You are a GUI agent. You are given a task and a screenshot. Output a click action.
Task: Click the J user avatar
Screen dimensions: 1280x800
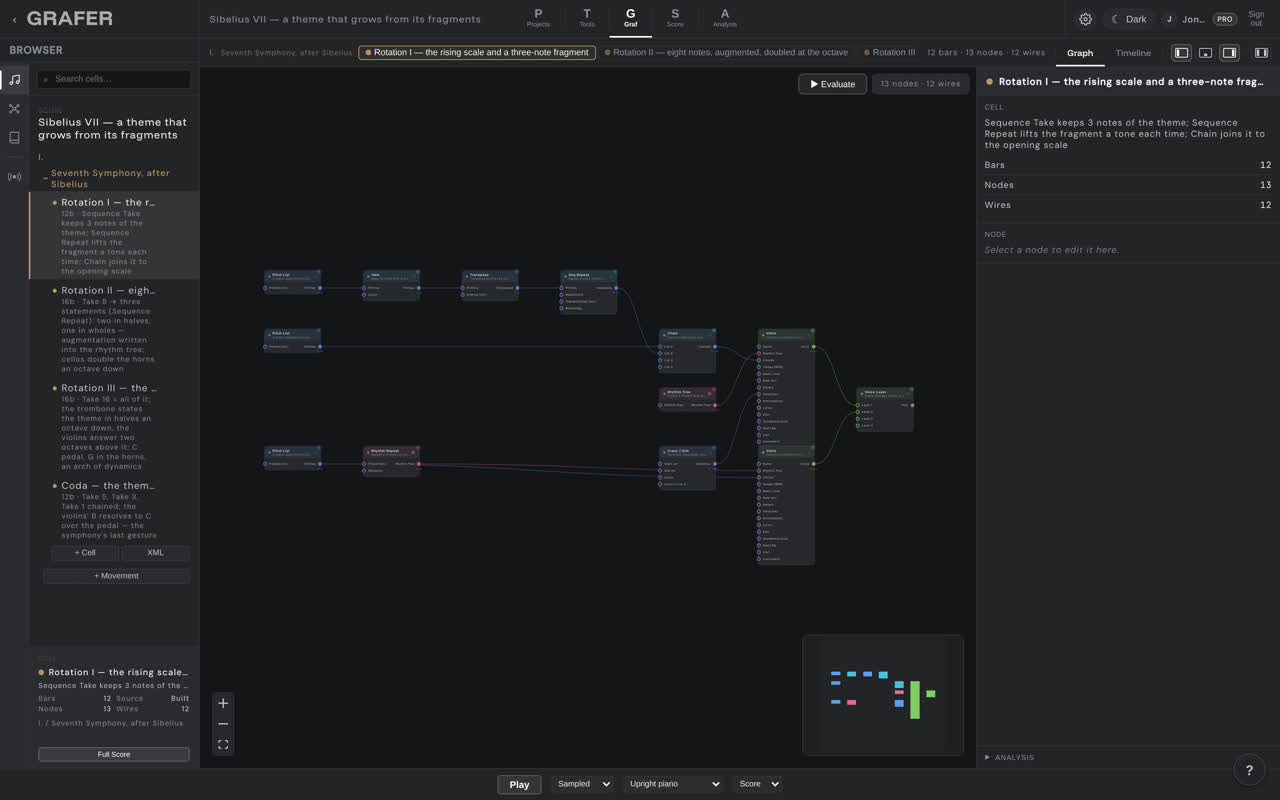click(1169, 19)
